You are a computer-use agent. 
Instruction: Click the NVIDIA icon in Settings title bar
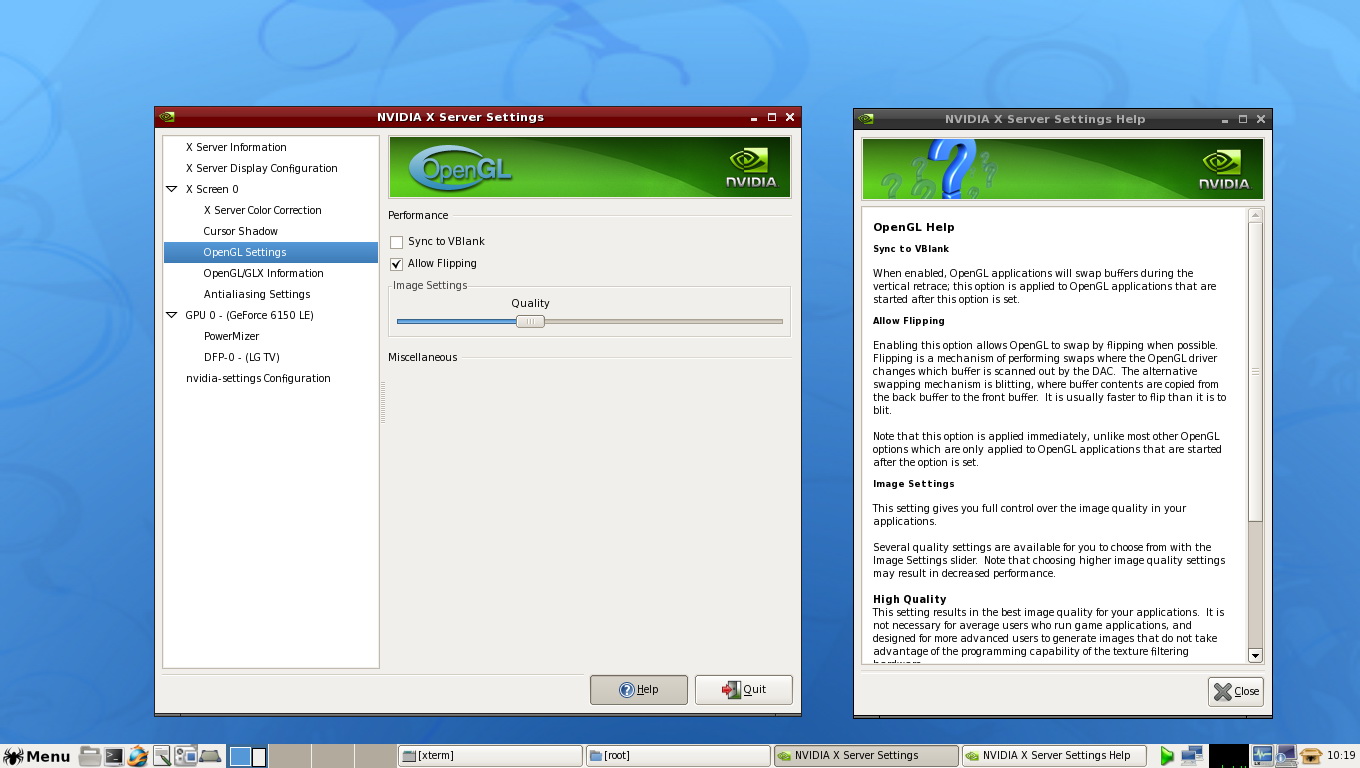[167, 117]
